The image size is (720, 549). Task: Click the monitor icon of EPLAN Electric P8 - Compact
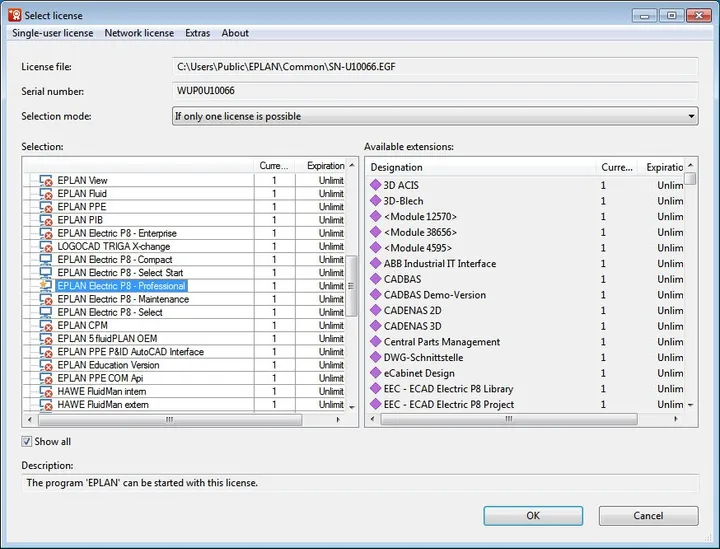[x=46, y=259]
